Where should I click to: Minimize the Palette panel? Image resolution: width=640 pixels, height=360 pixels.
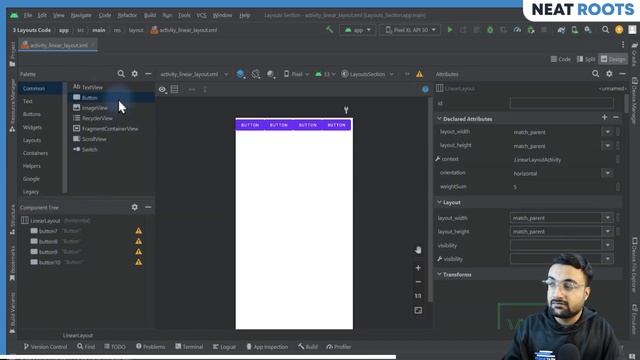coord(148,74)
